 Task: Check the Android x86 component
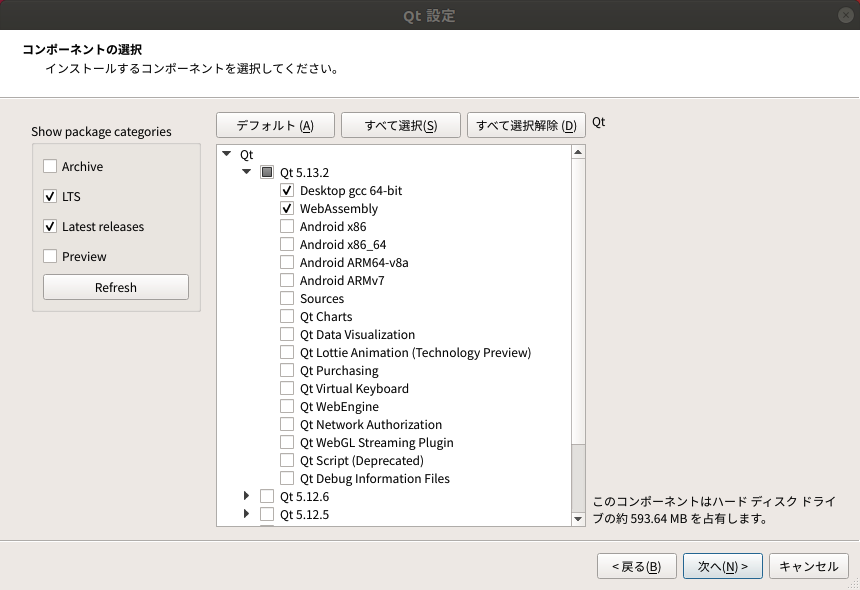click(287, 226)
